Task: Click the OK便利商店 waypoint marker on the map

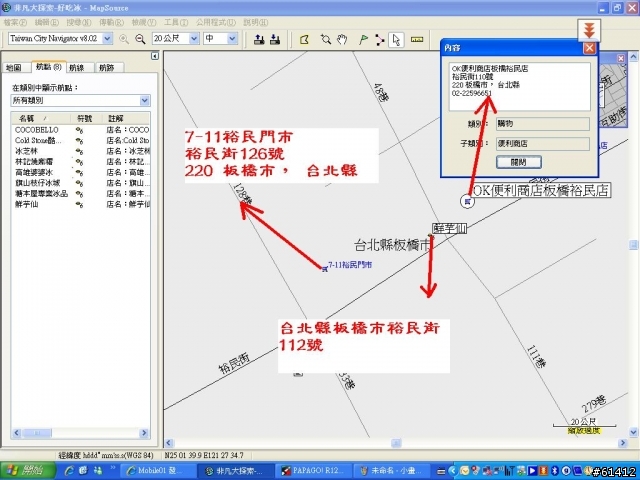Action: pyautogui.click(x=467, y=201)
